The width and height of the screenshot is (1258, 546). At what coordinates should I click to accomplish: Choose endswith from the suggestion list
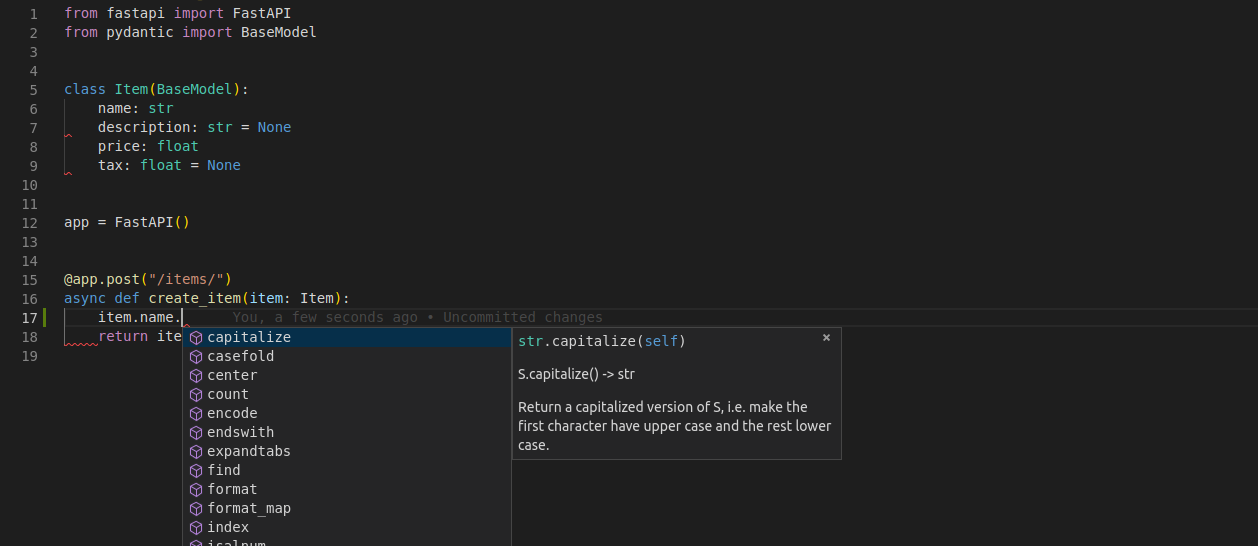pos(240,433)
